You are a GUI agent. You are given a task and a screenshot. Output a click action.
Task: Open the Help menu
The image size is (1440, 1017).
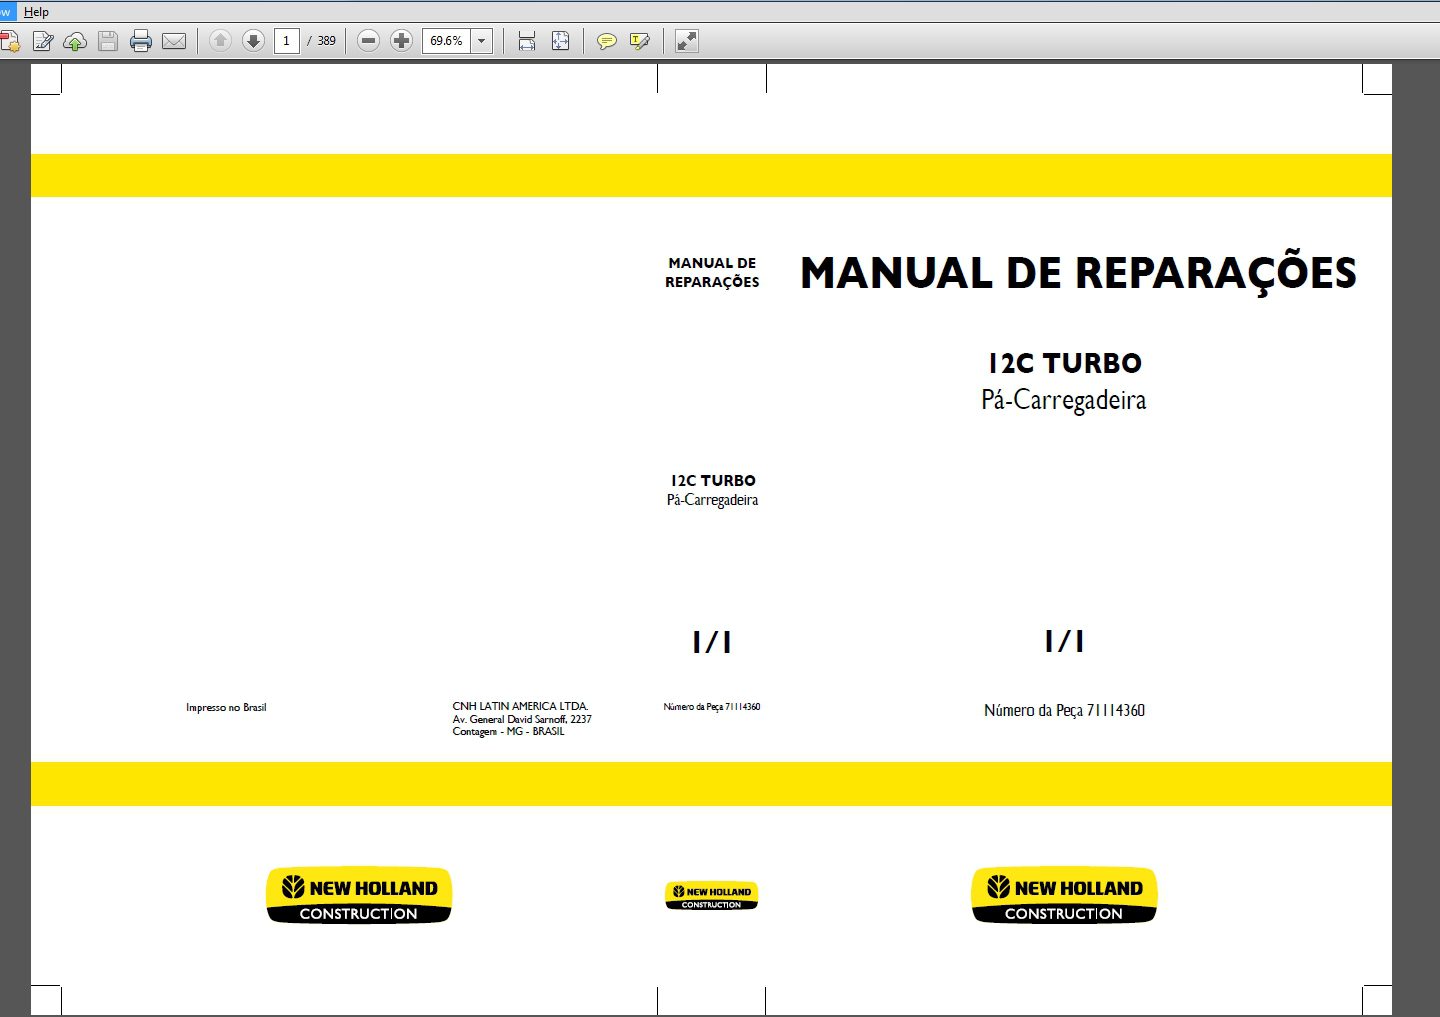point(36,12)
